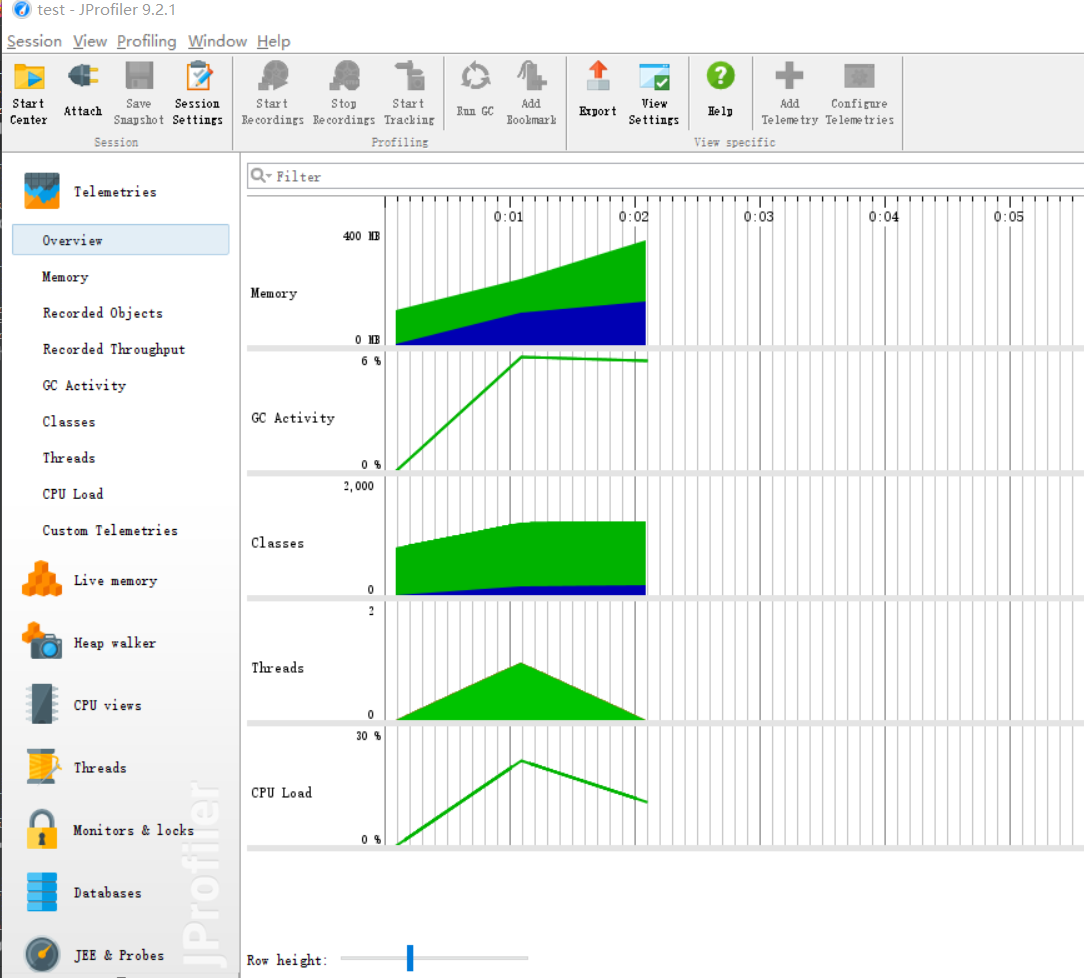Click the Memory telemetry row label
1084x978 pixels.
274,293
